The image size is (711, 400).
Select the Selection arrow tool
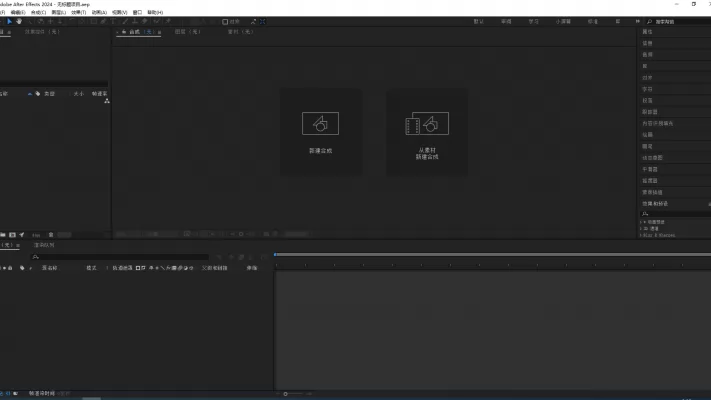pyautogui.click(x=9, y=21)
